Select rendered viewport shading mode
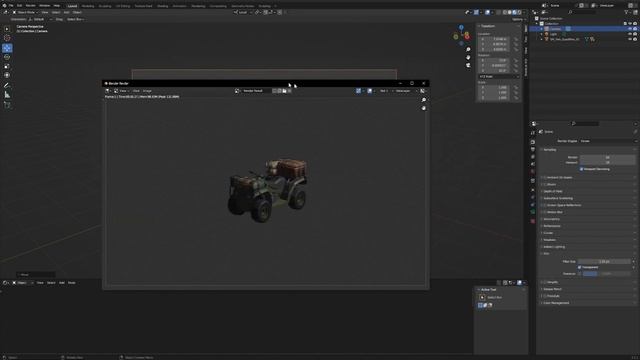Viewport: 640px width, 360px height. tap(519, 12)
